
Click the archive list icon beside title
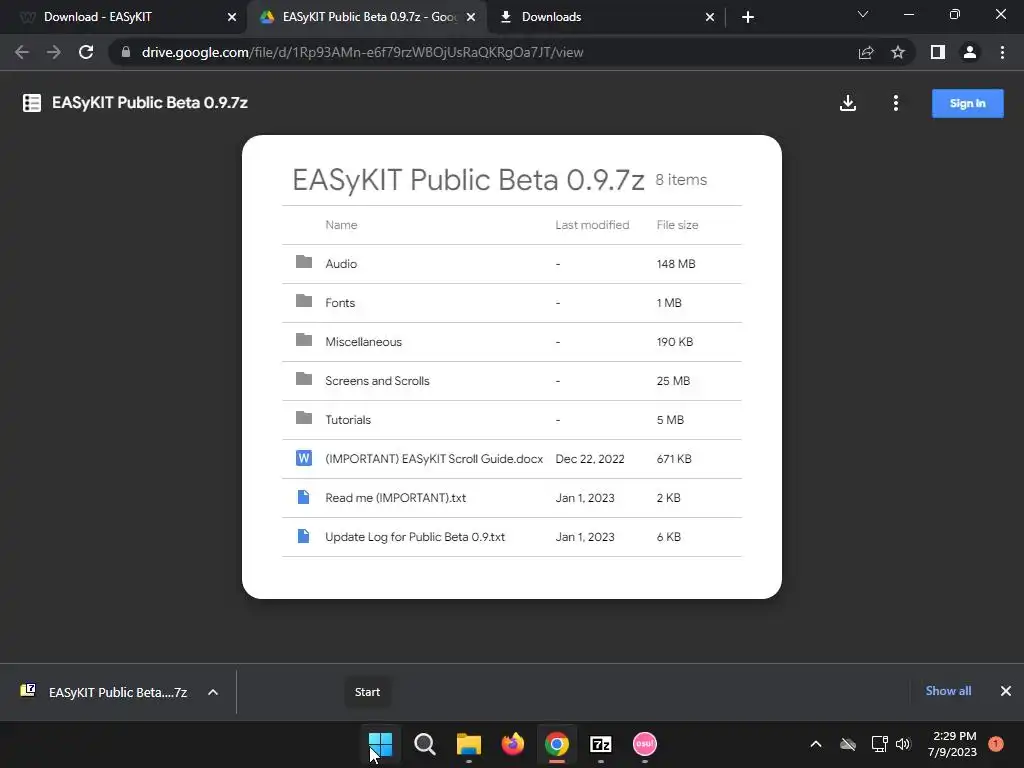(x=31, y=103)
